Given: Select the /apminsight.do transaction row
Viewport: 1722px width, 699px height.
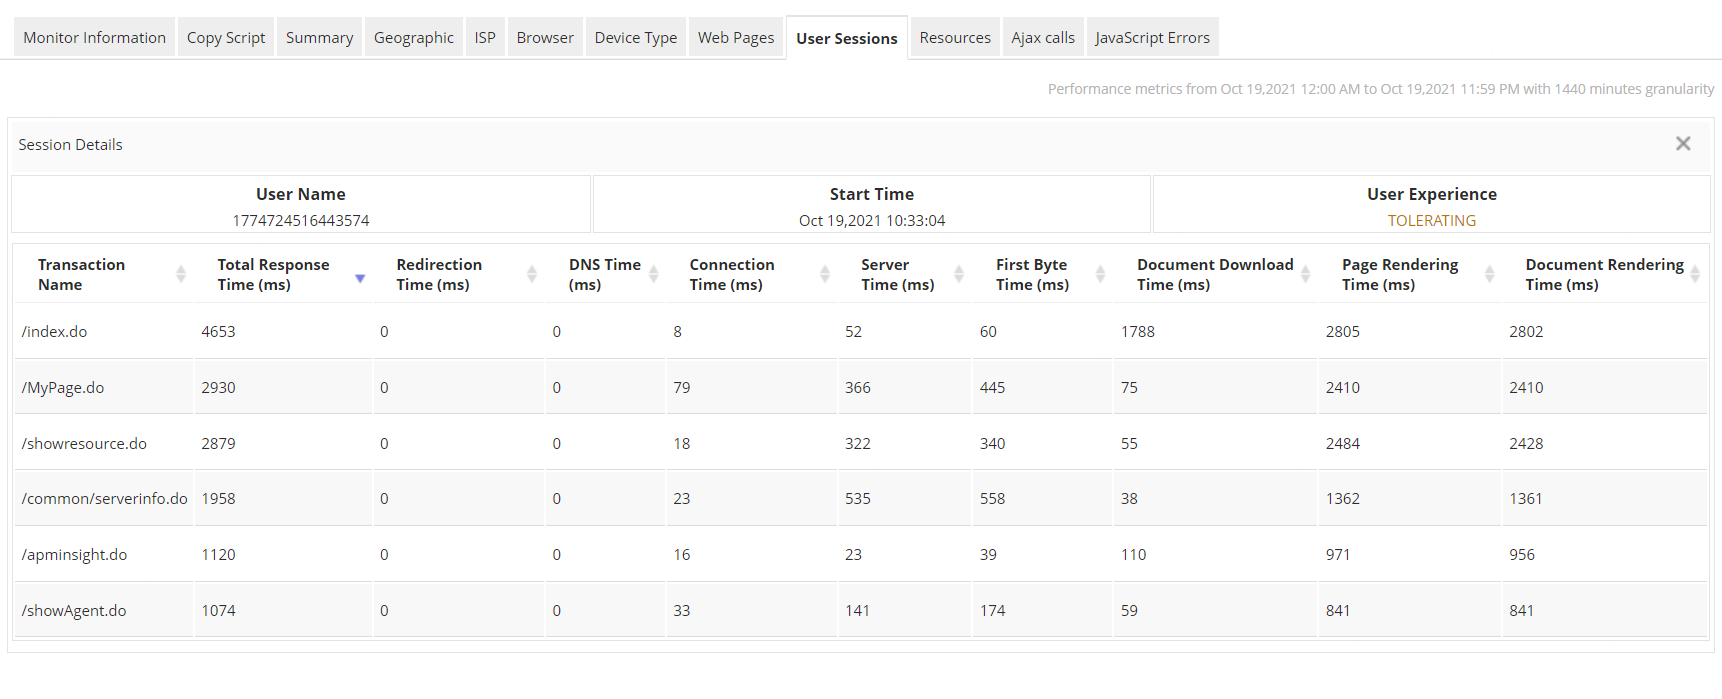Looking at the screenshot, I should pyautogui.click(x=75, y=555).
